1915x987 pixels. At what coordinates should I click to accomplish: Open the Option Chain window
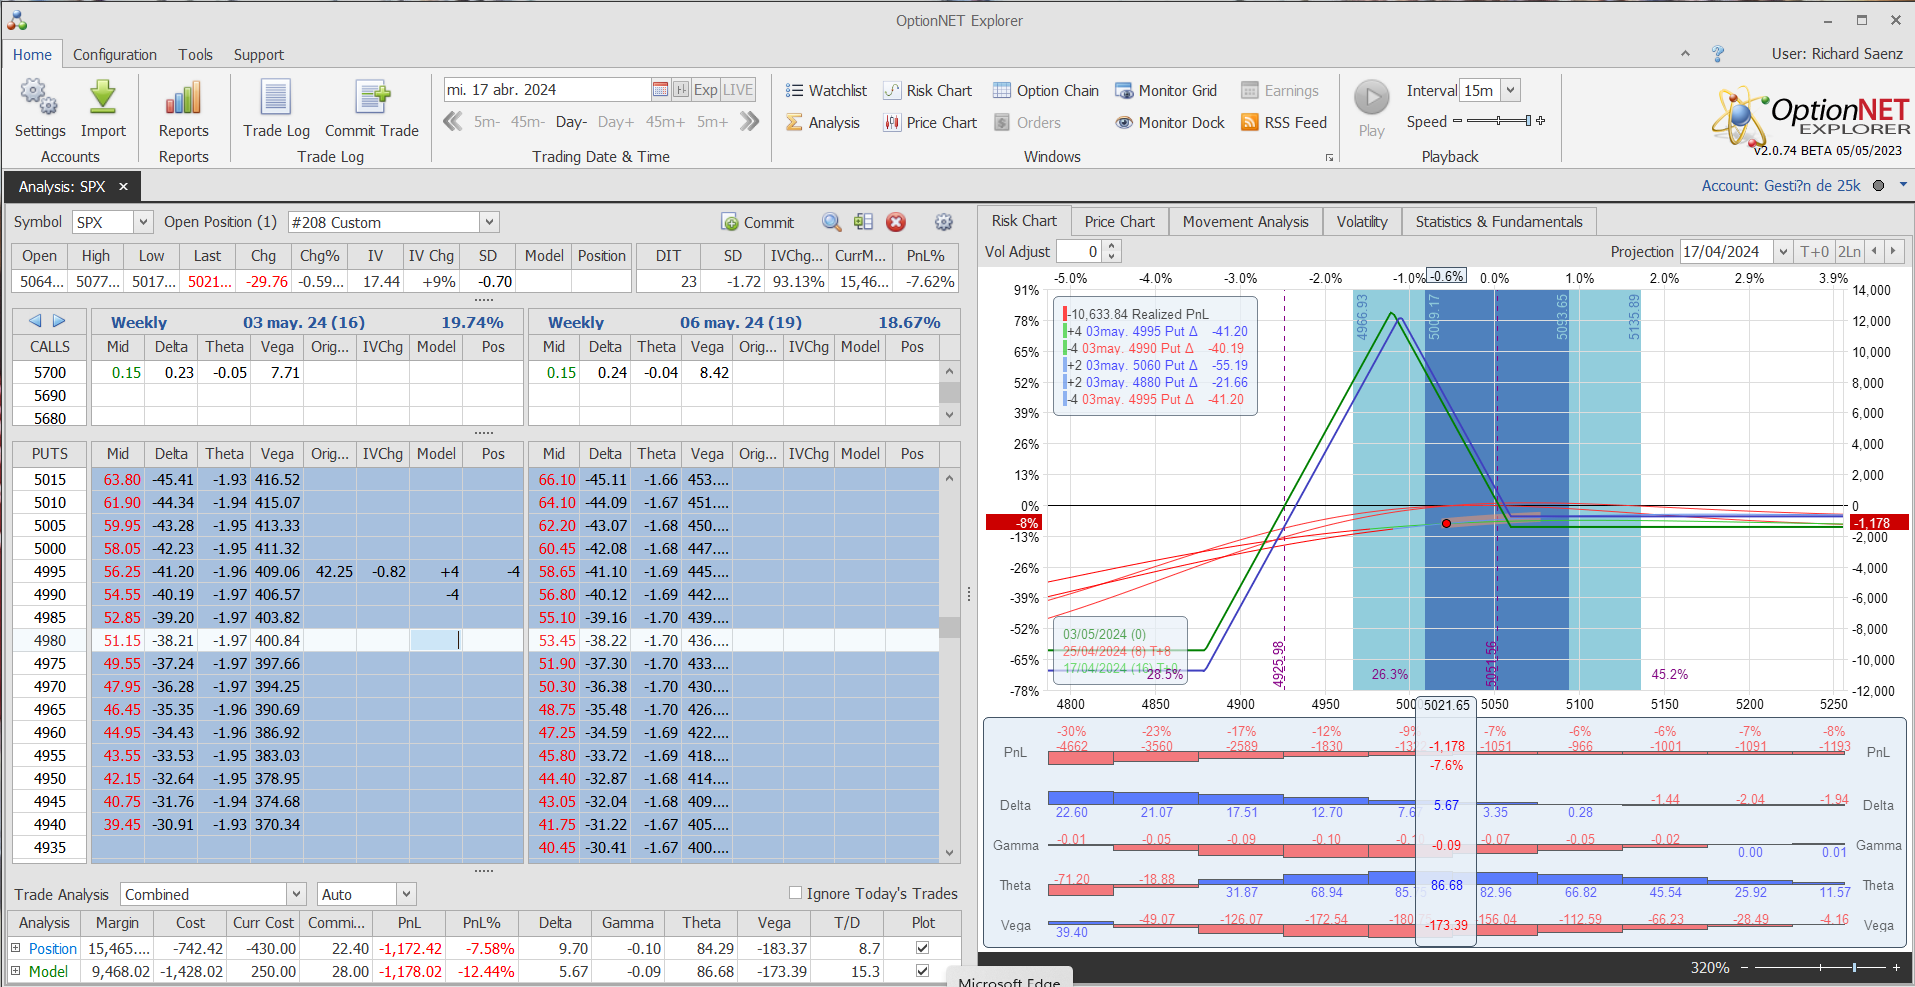click(1046, 91)
